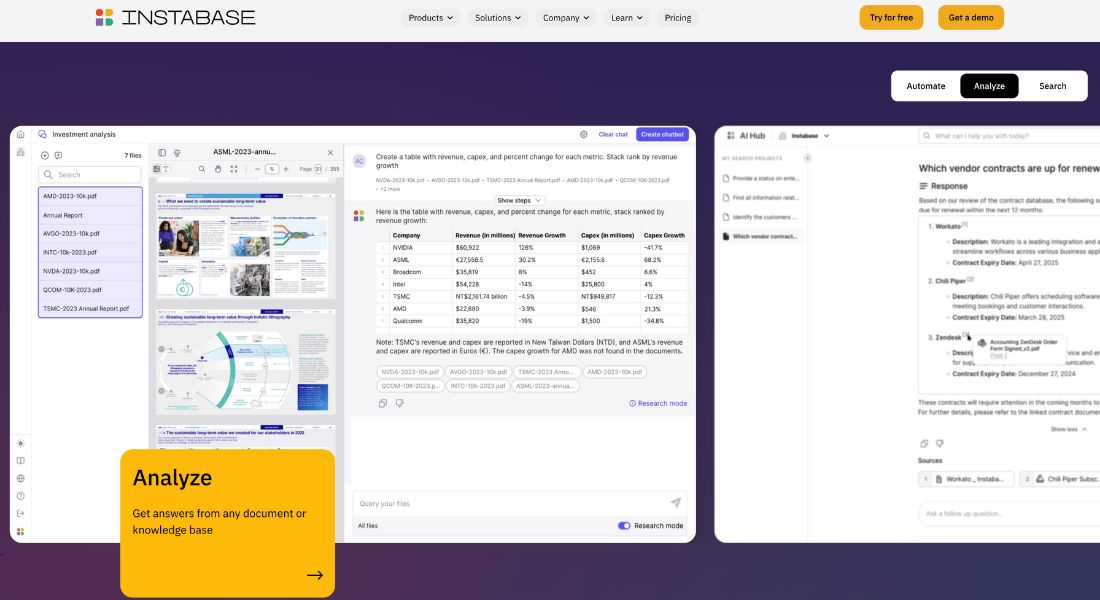Go to the Pricing page
Image resolution: width=1100 pixels, height=600 pixels.
(678, 18)
